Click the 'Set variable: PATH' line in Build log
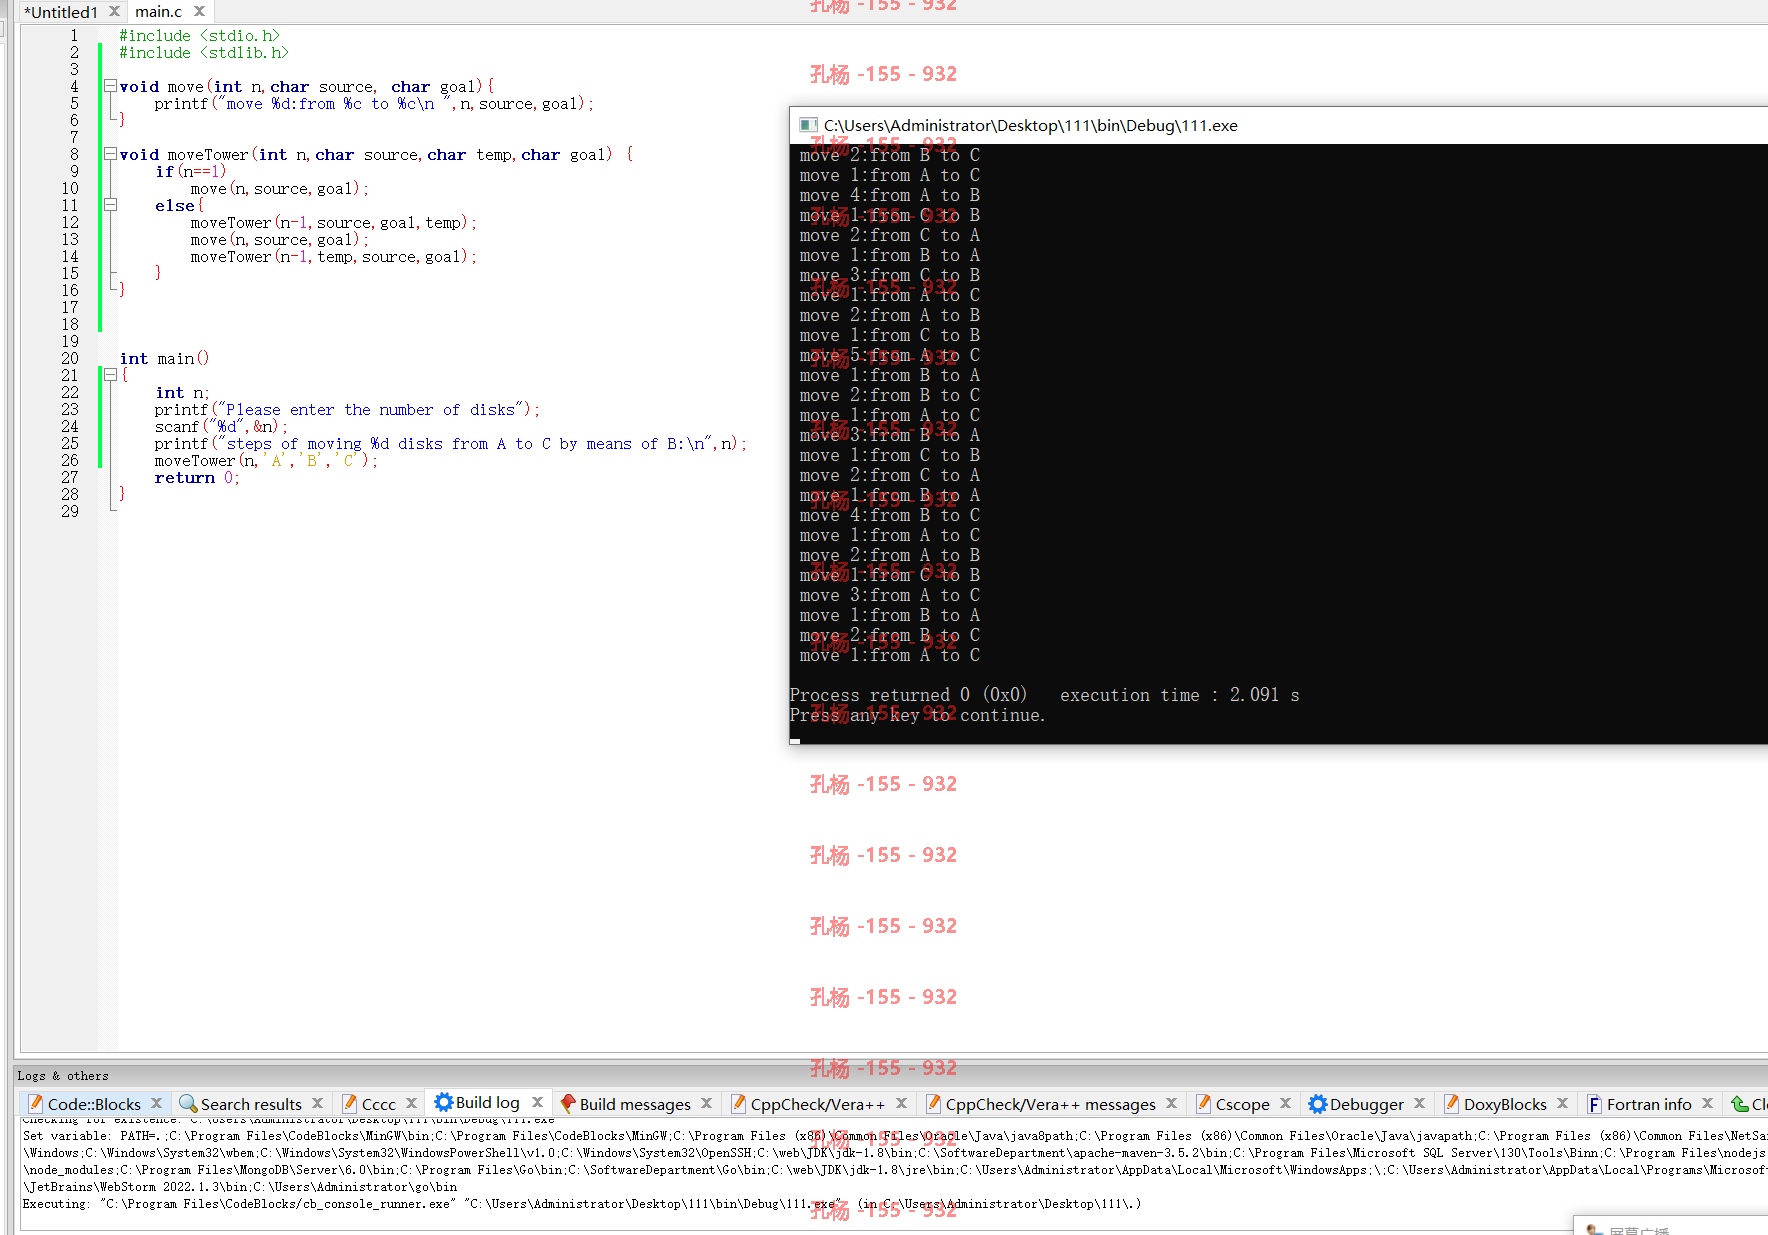This screenshot has width=1768, height=1235. (x=895, y=1136)
